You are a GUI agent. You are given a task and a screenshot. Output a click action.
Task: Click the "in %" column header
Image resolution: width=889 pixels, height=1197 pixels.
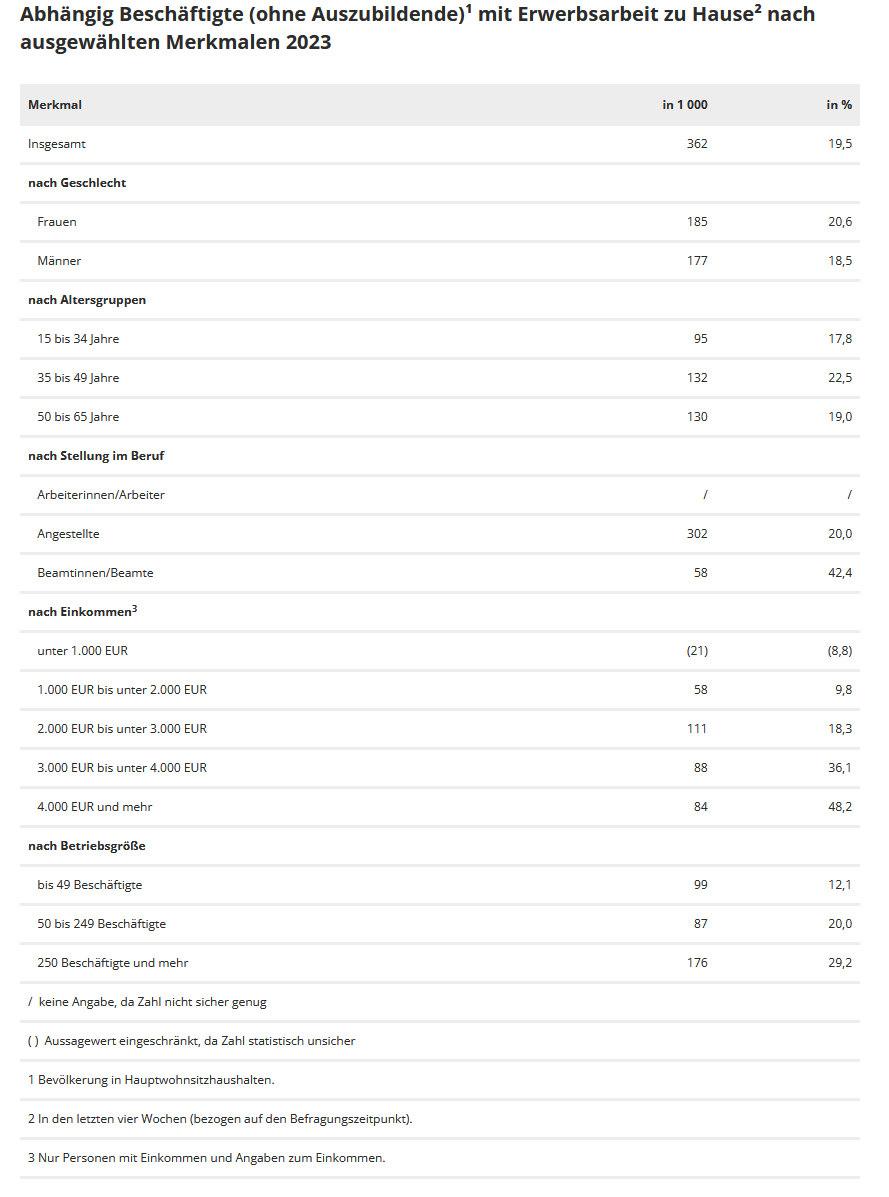coord(839,105)
